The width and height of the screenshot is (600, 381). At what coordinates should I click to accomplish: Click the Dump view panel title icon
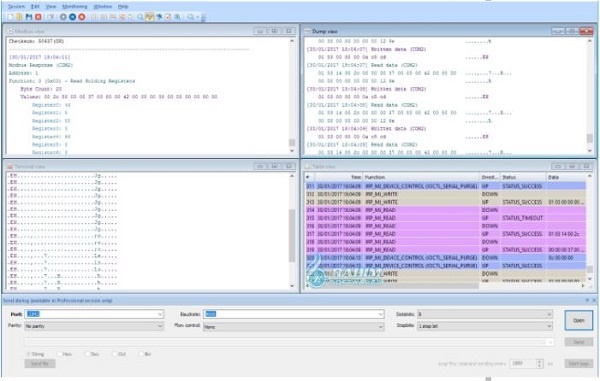308,31
